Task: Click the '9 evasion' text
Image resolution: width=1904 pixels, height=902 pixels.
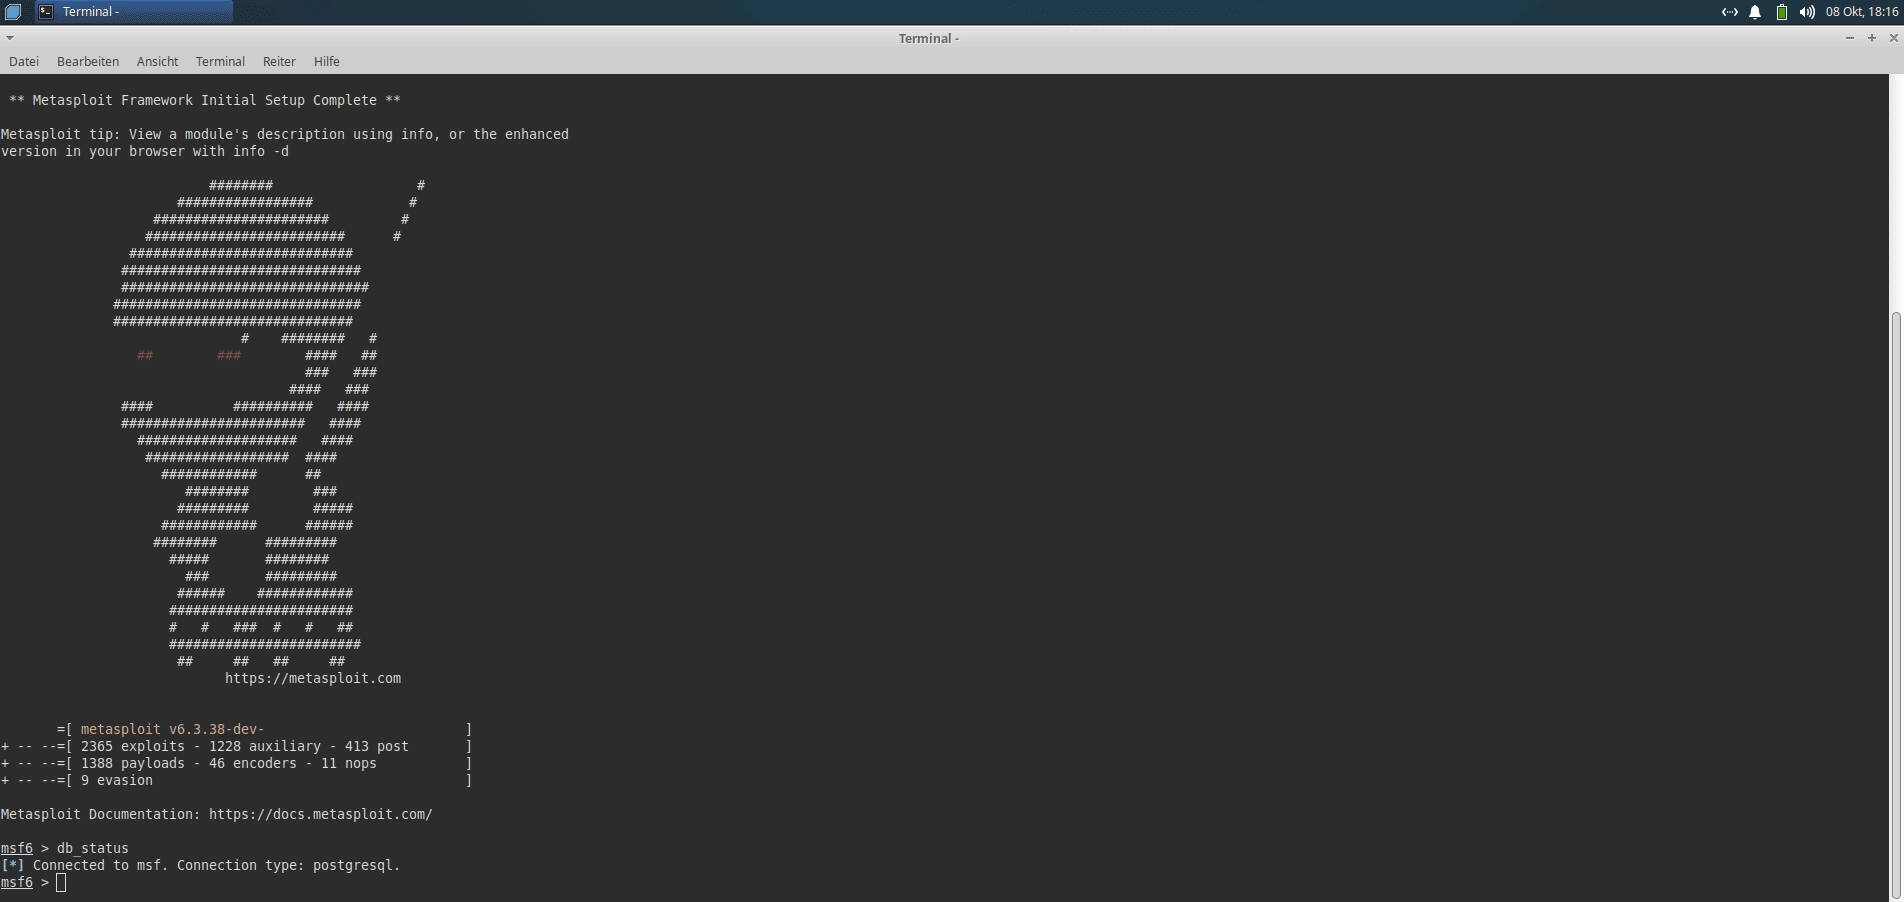Action: 117,781
